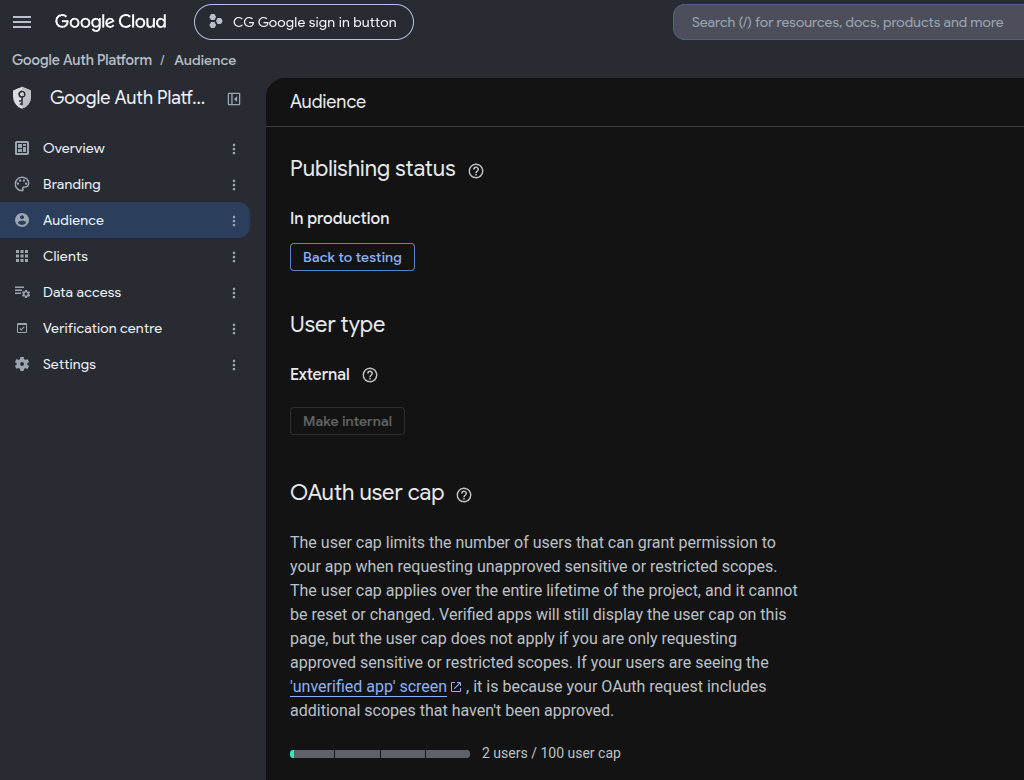Open more options for Audience

tap(234, 221)
